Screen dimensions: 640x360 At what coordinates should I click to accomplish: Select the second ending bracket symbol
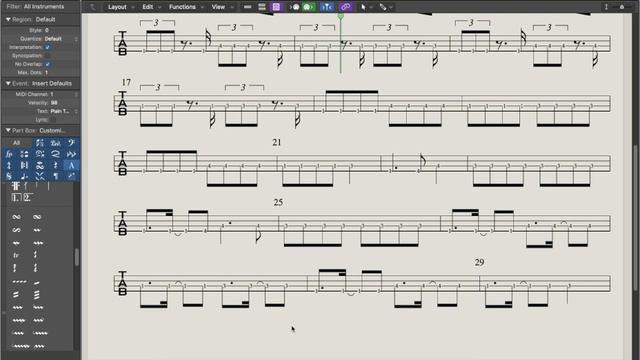click(x=27, y=198)
